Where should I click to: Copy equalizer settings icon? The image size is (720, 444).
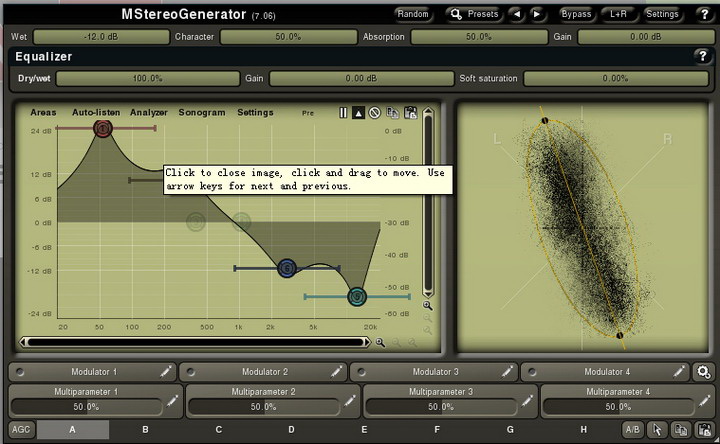[x=393, y=112]
